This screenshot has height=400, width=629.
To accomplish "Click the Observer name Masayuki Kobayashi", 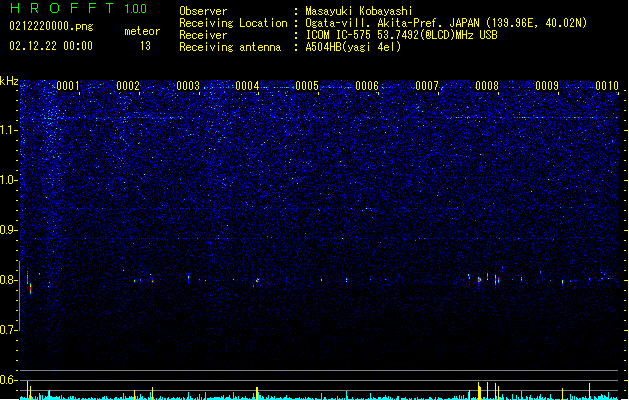I will pyautogui.click(x=359, y=11).
